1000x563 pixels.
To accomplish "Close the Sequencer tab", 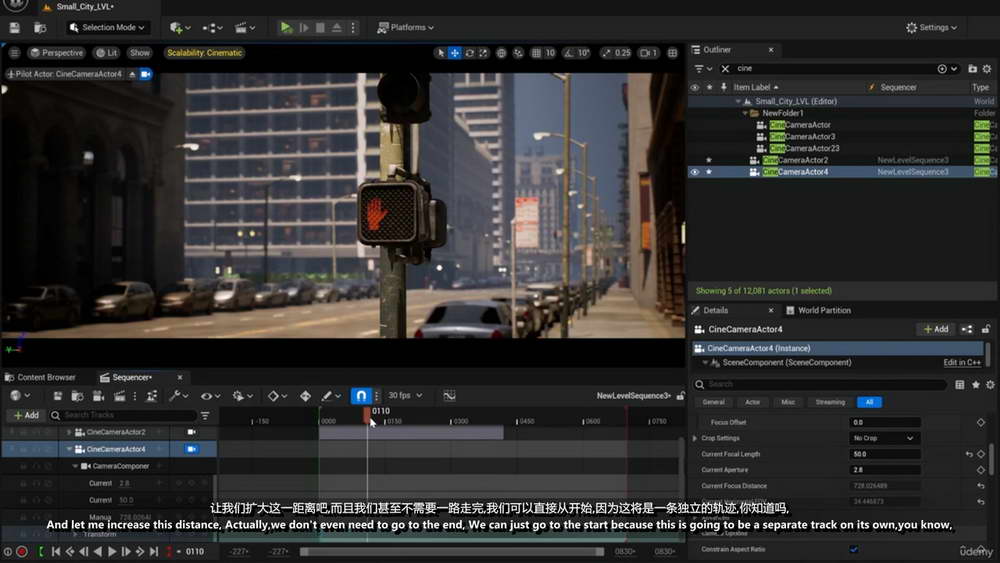I will 180,377.
